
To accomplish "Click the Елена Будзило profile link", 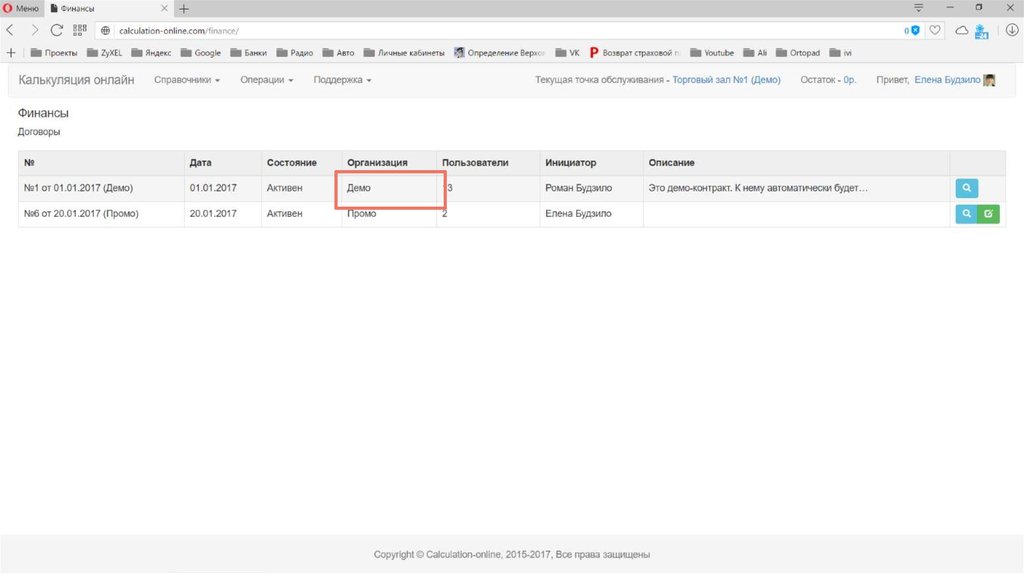I will coord(947,80).
